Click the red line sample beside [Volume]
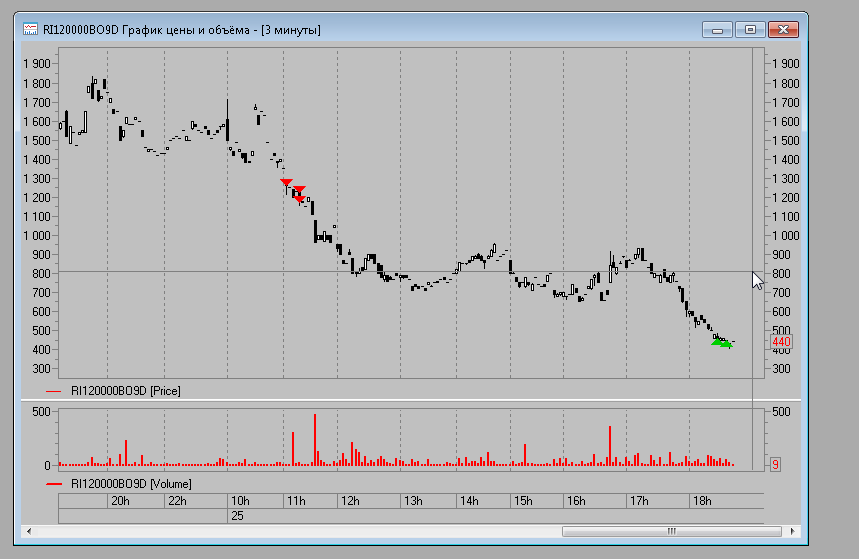The height and width of the screenshot is (559, 859). click(x=54, y=484)
